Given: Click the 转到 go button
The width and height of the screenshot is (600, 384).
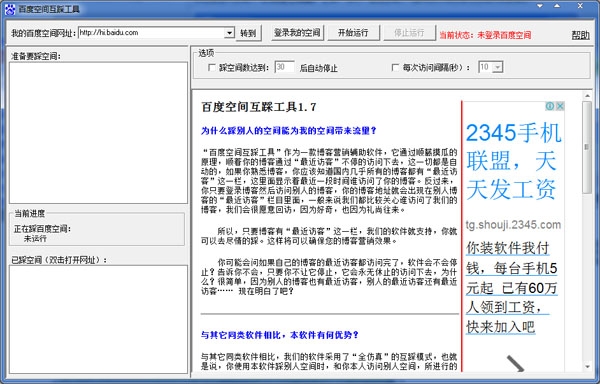Looking at the screenshot, I should coord(248,33).
